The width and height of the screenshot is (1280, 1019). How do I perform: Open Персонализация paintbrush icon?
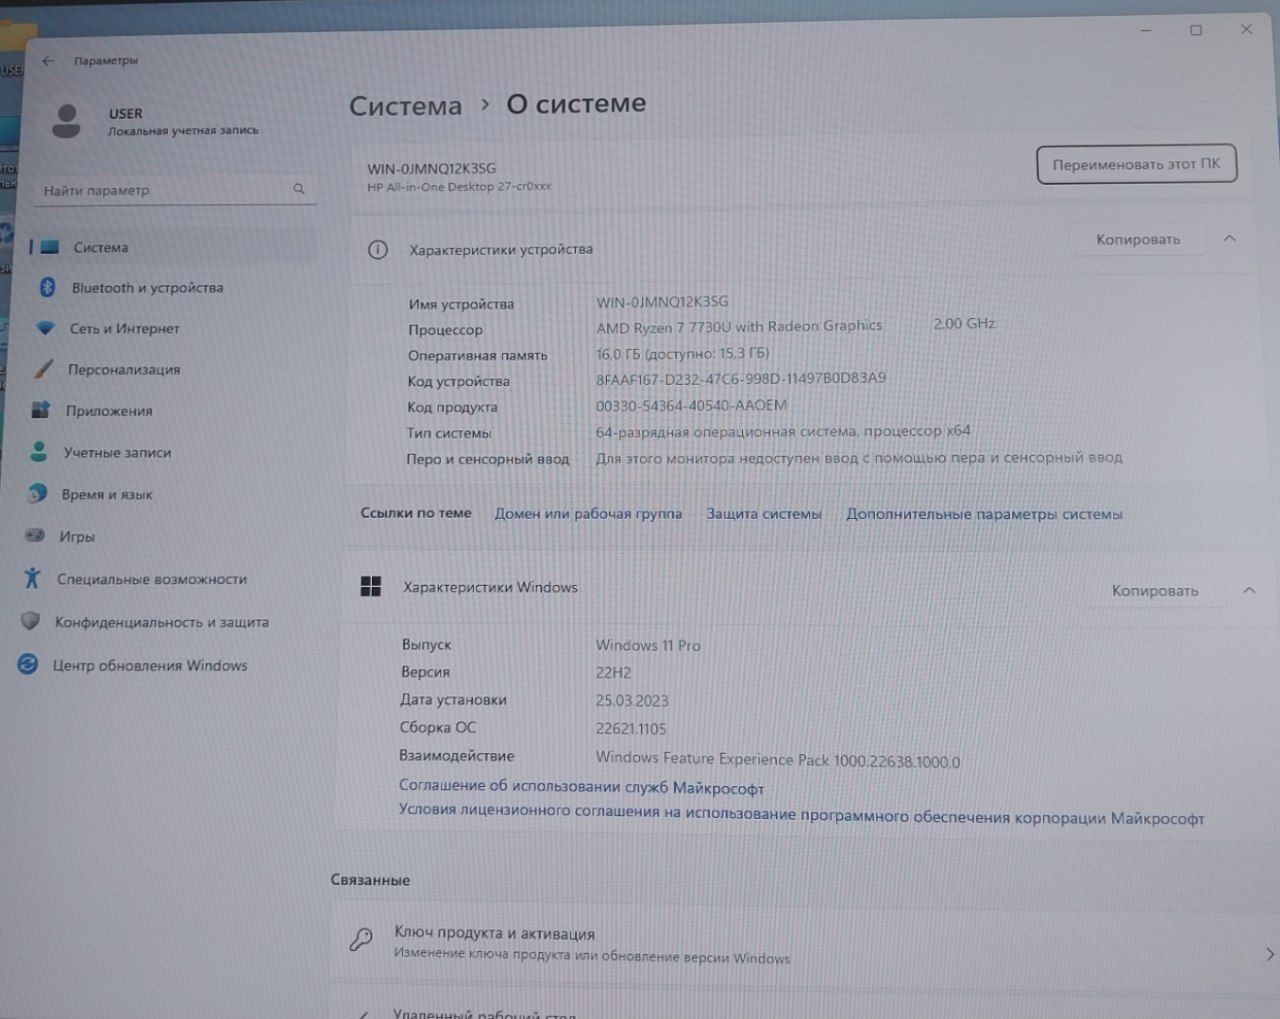point(43,369)
